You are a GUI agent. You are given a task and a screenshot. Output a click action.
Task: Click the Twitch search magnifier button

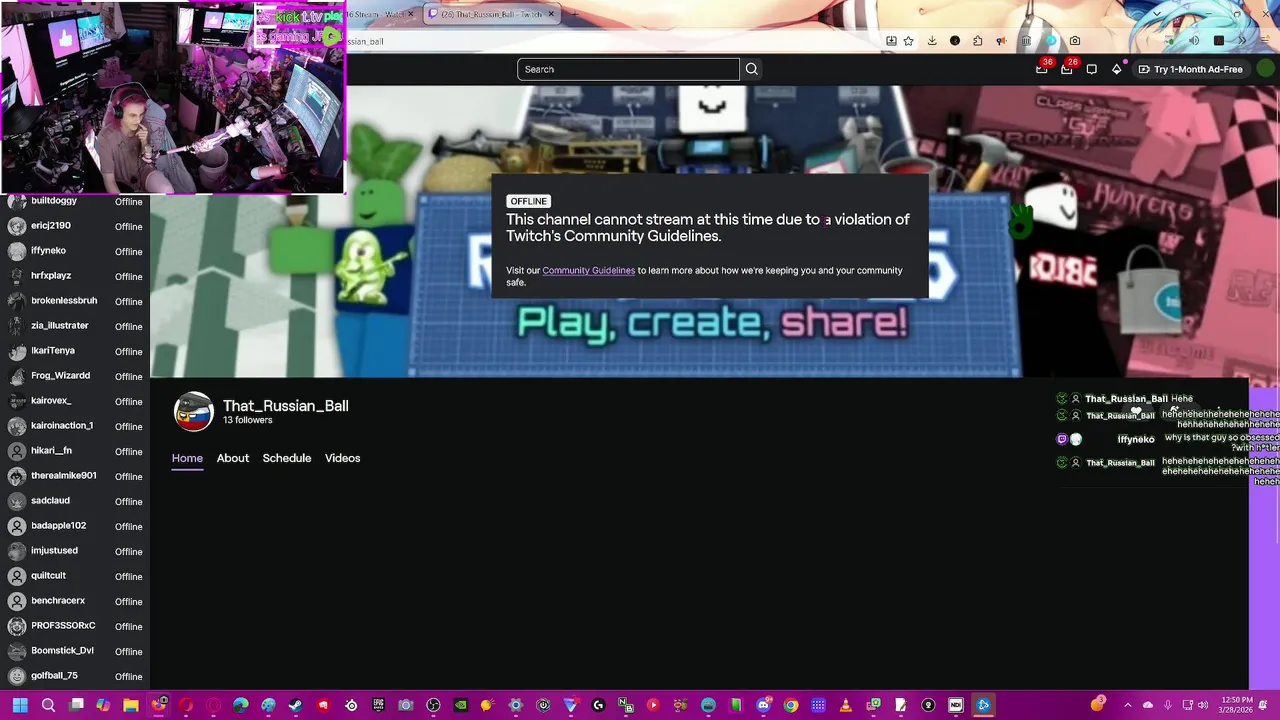(x=752, y=69)
